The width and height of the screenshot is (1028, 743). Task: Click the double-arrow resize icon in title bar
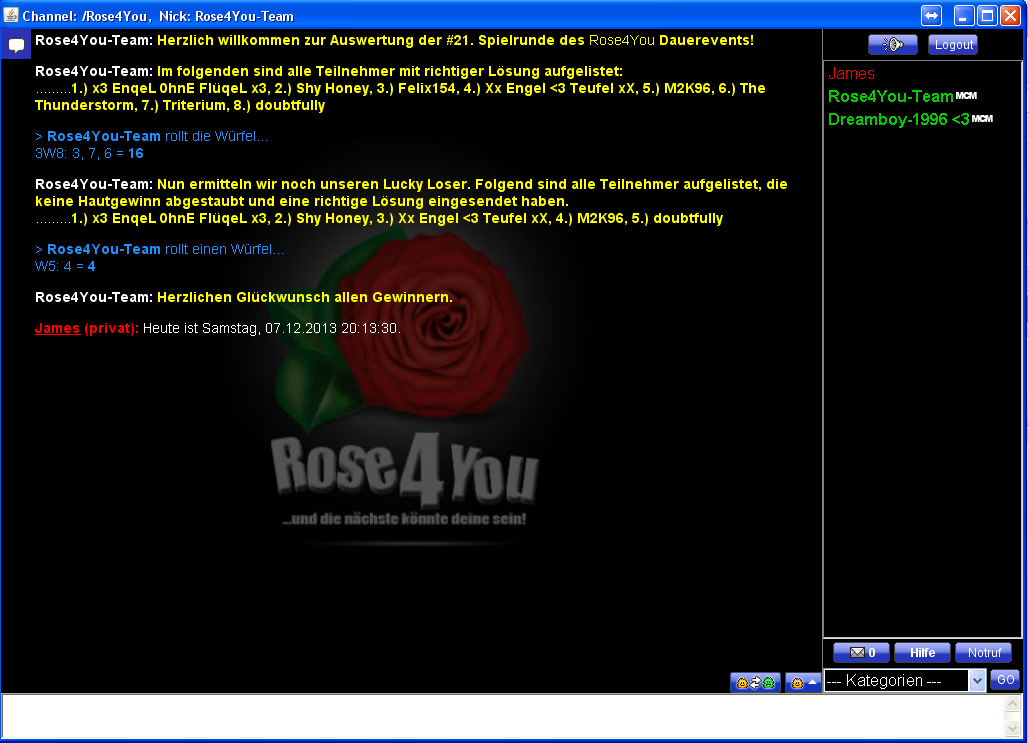931,15
